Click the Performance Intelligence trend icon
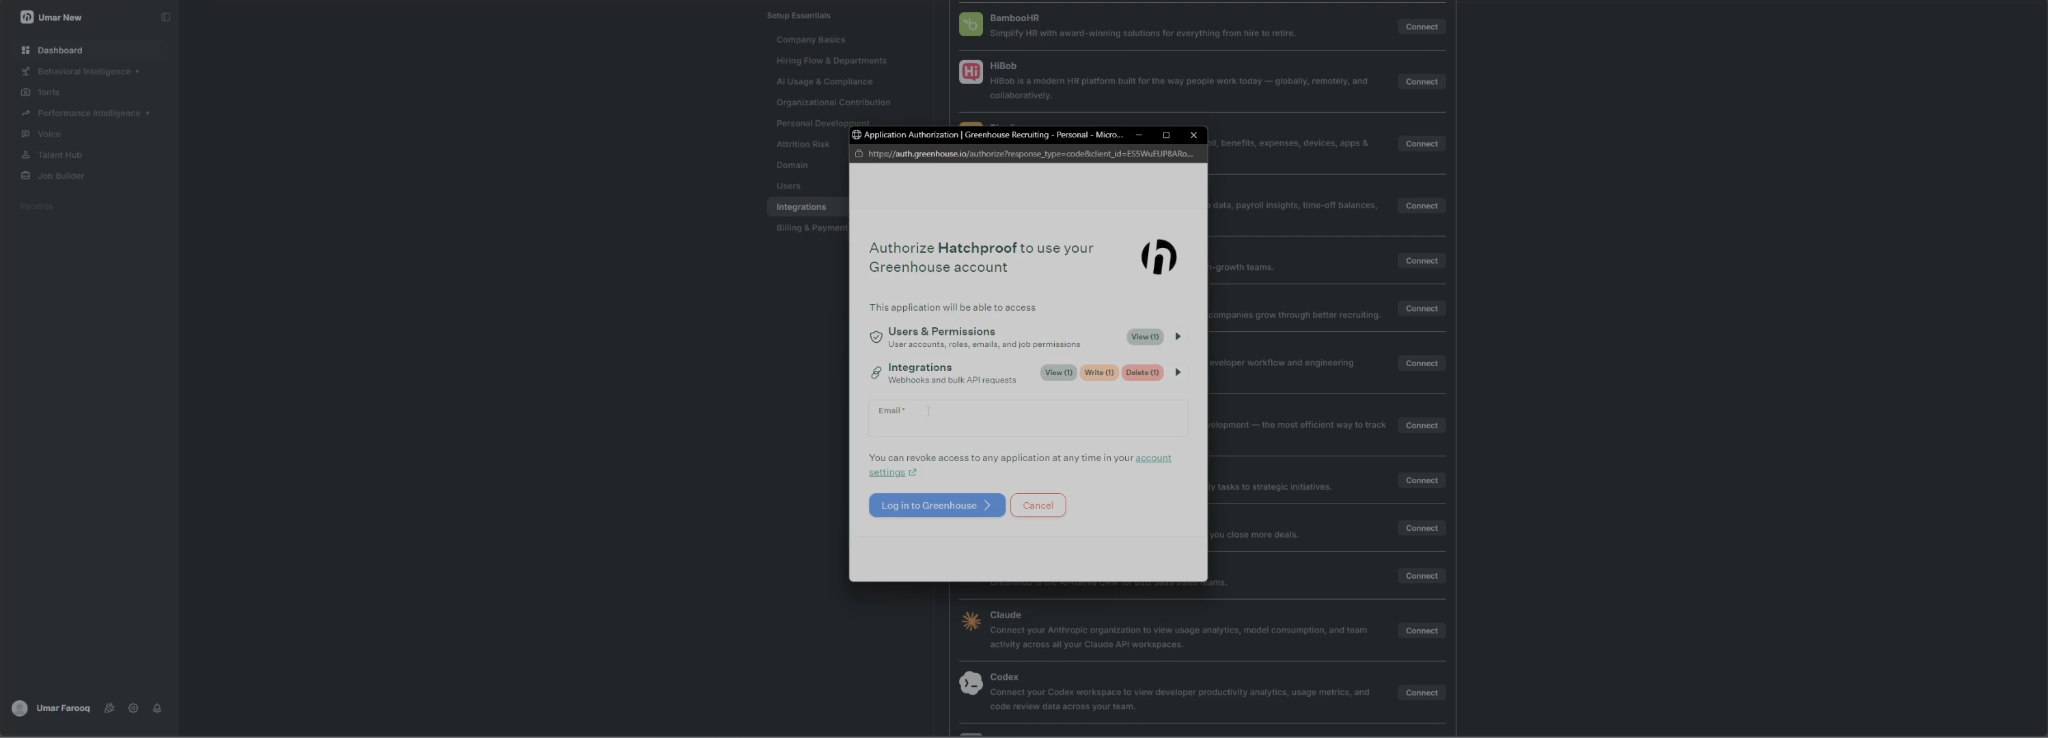 coord(26,113)
